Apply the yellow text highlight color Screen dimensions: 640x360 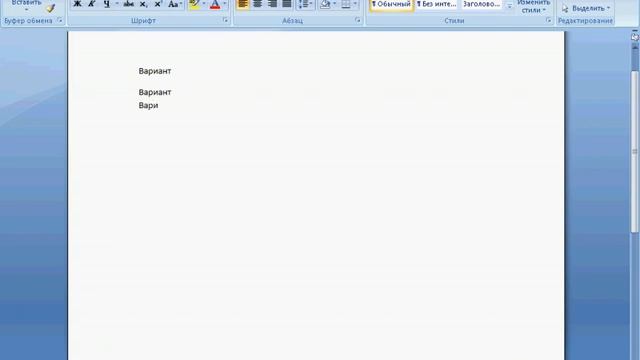195,4
